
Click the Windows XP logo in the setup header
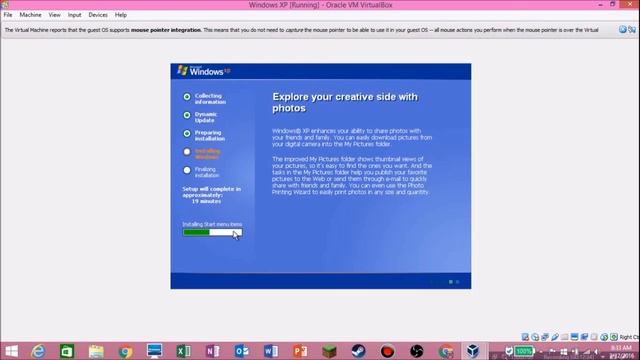pyautogui.click(x=204, y=71)
